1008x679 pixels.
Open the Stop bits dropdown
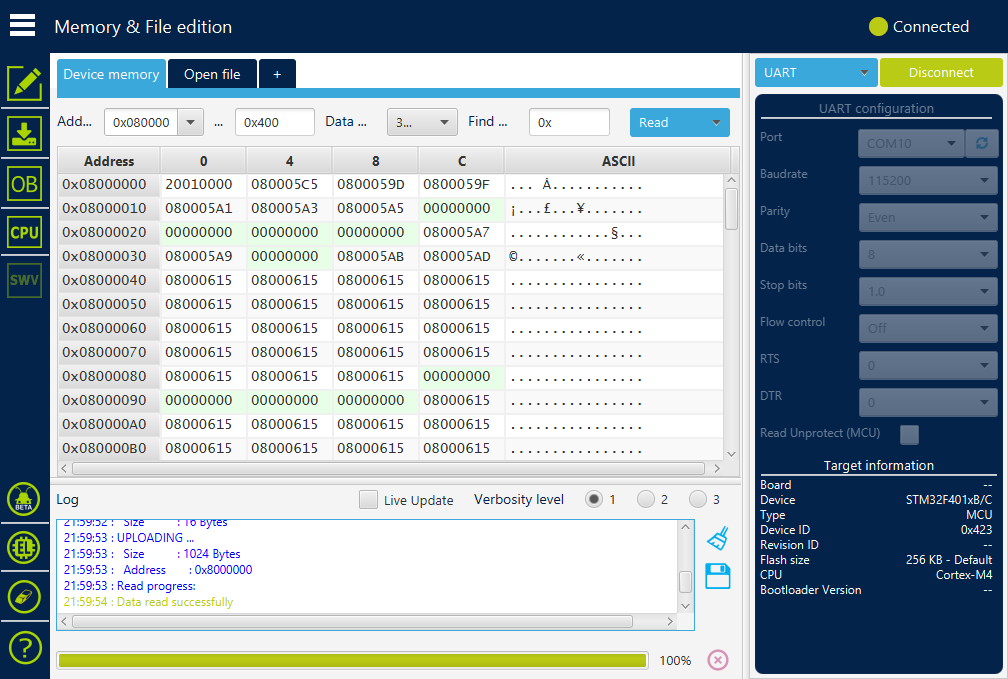tap(928, 291)
